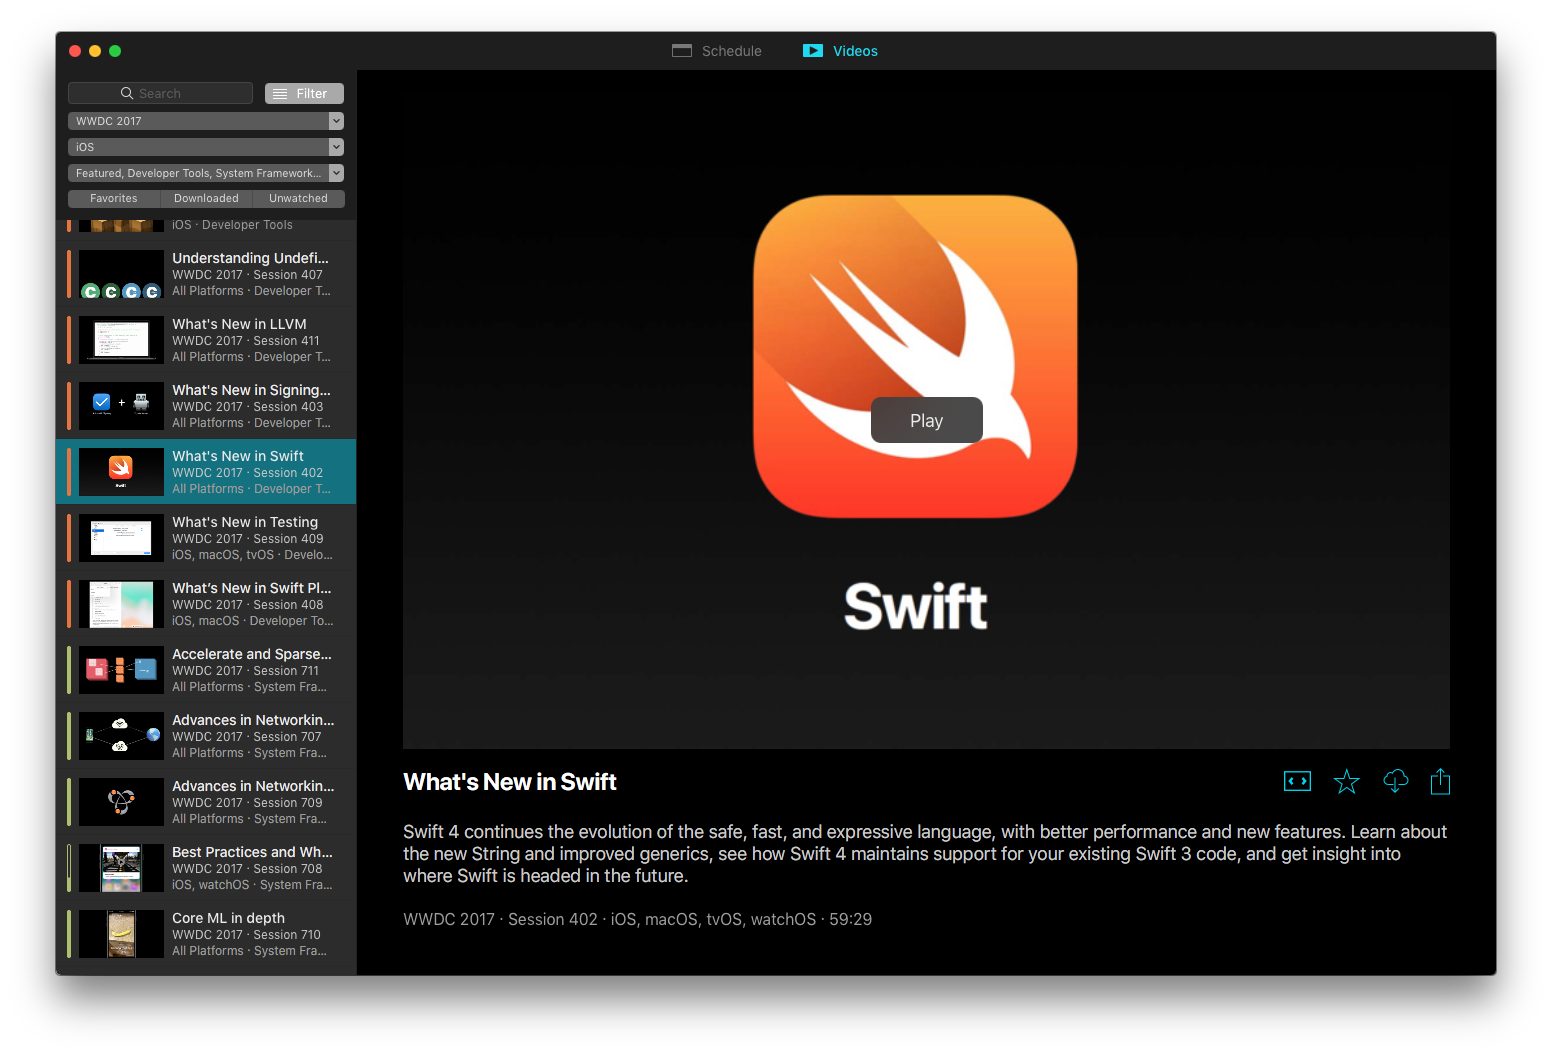Click the WWDC 2017 · Session 411 text
The width and height of the screenshot is (1552, 1055).
pos(246,341)
